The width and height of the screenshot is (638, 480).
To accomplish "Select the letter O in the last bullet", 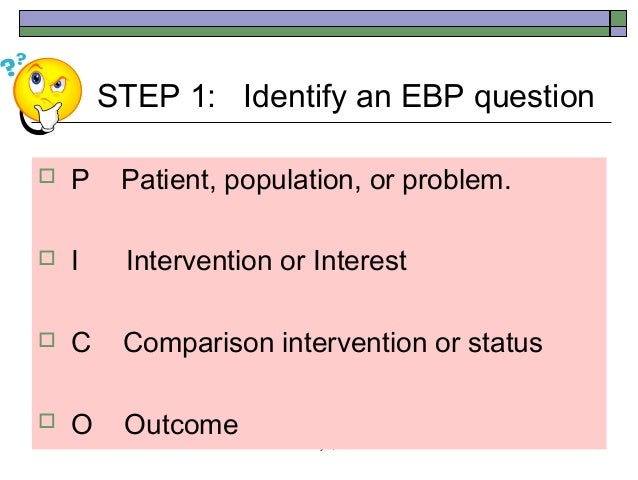I will point(81,425).
